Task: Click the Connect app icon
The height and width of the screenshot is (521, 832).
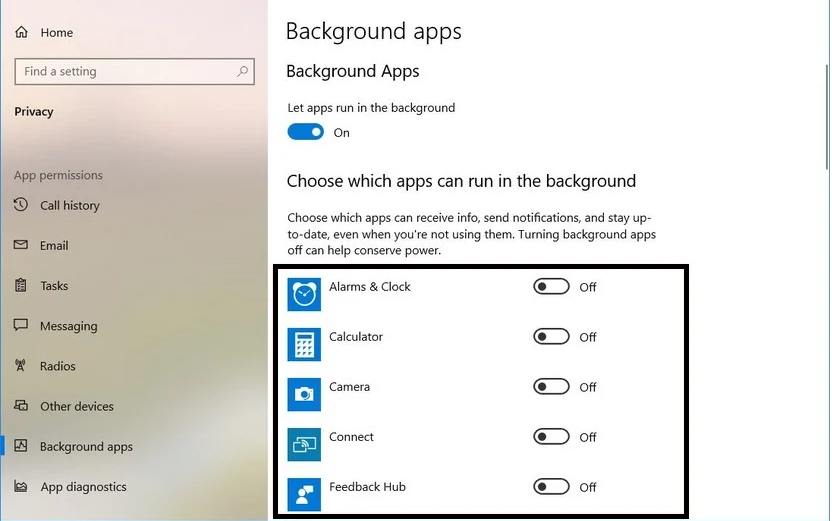Action: pos(304,445)
